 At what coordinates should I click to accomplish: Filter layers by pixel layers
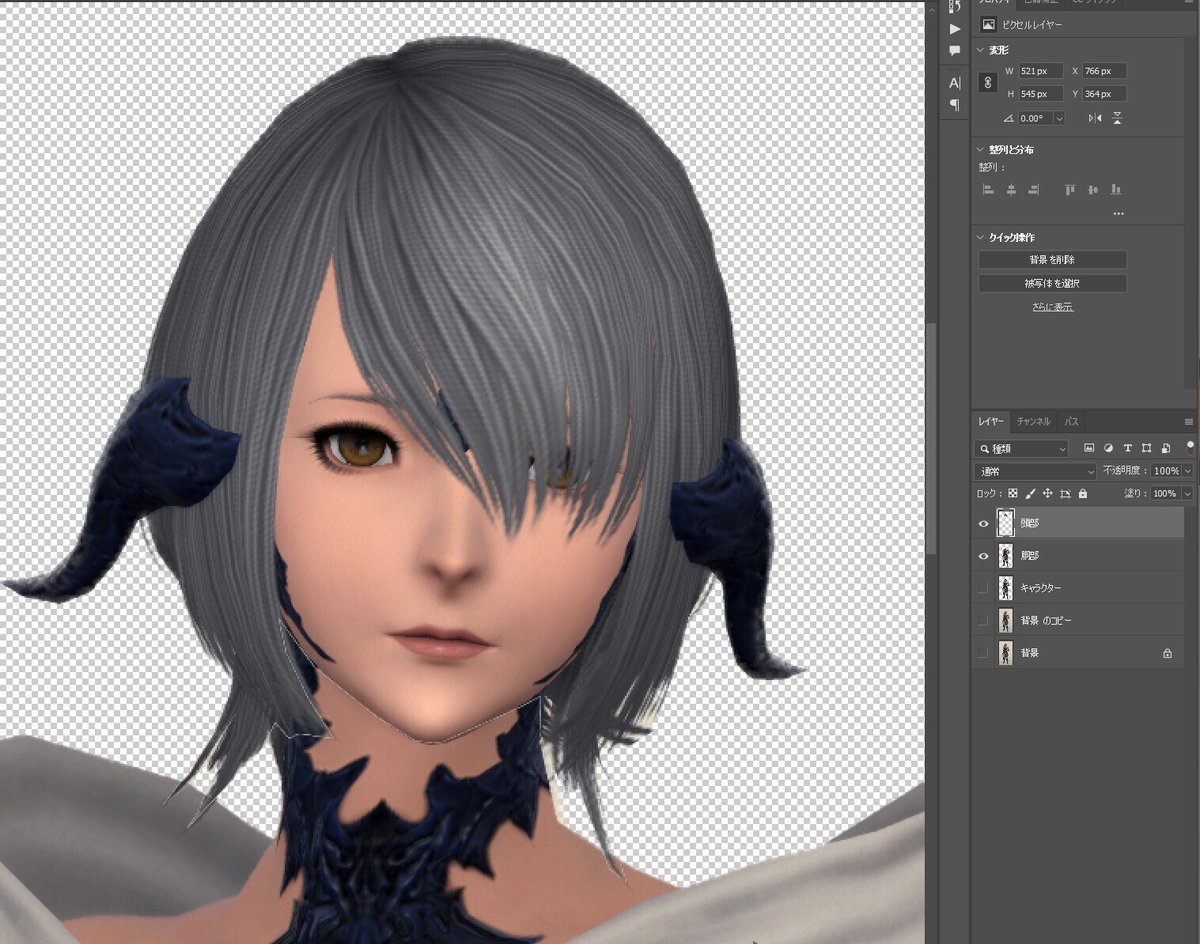(1089, 448)
